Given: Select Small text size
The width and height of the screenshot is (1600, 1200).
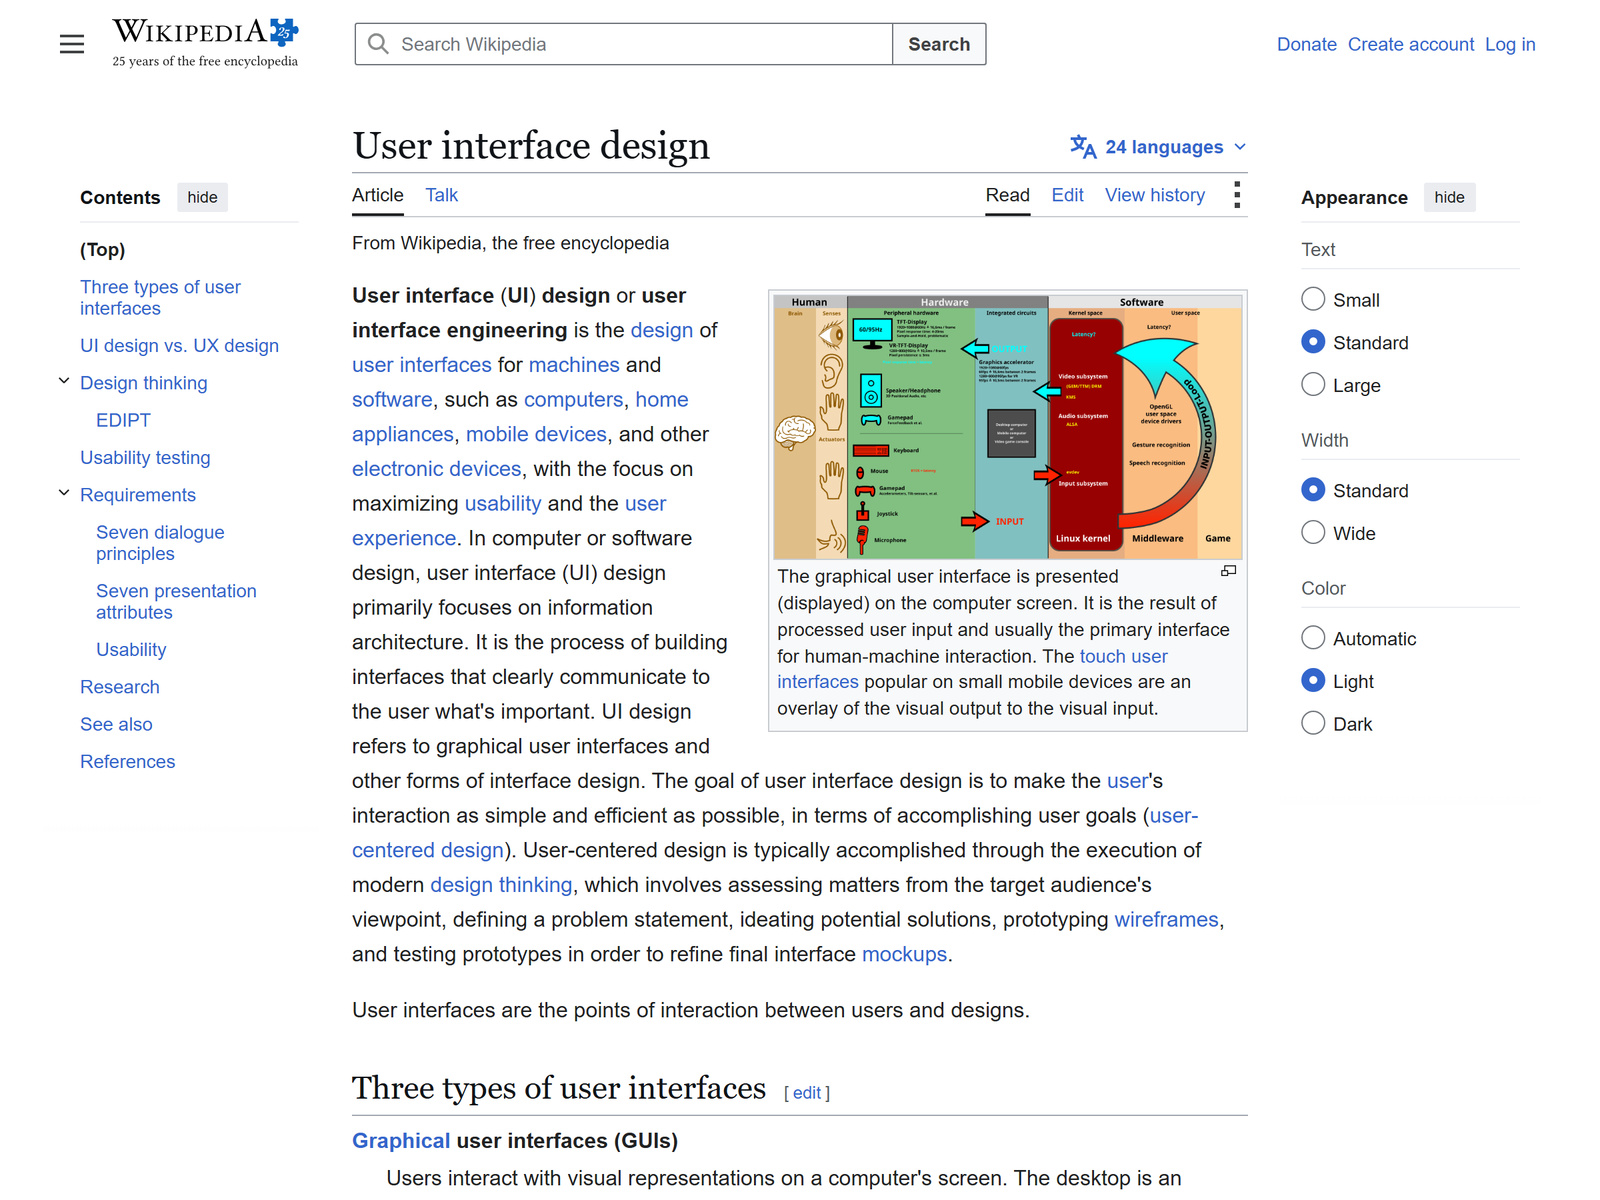Looking at the screenshot, I should coord(1313,299).
